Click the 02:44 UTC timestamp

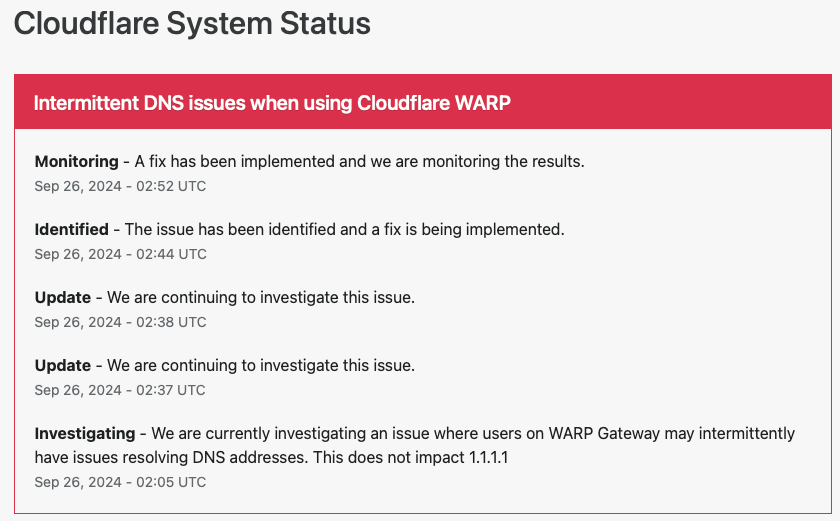coord(120,254)
